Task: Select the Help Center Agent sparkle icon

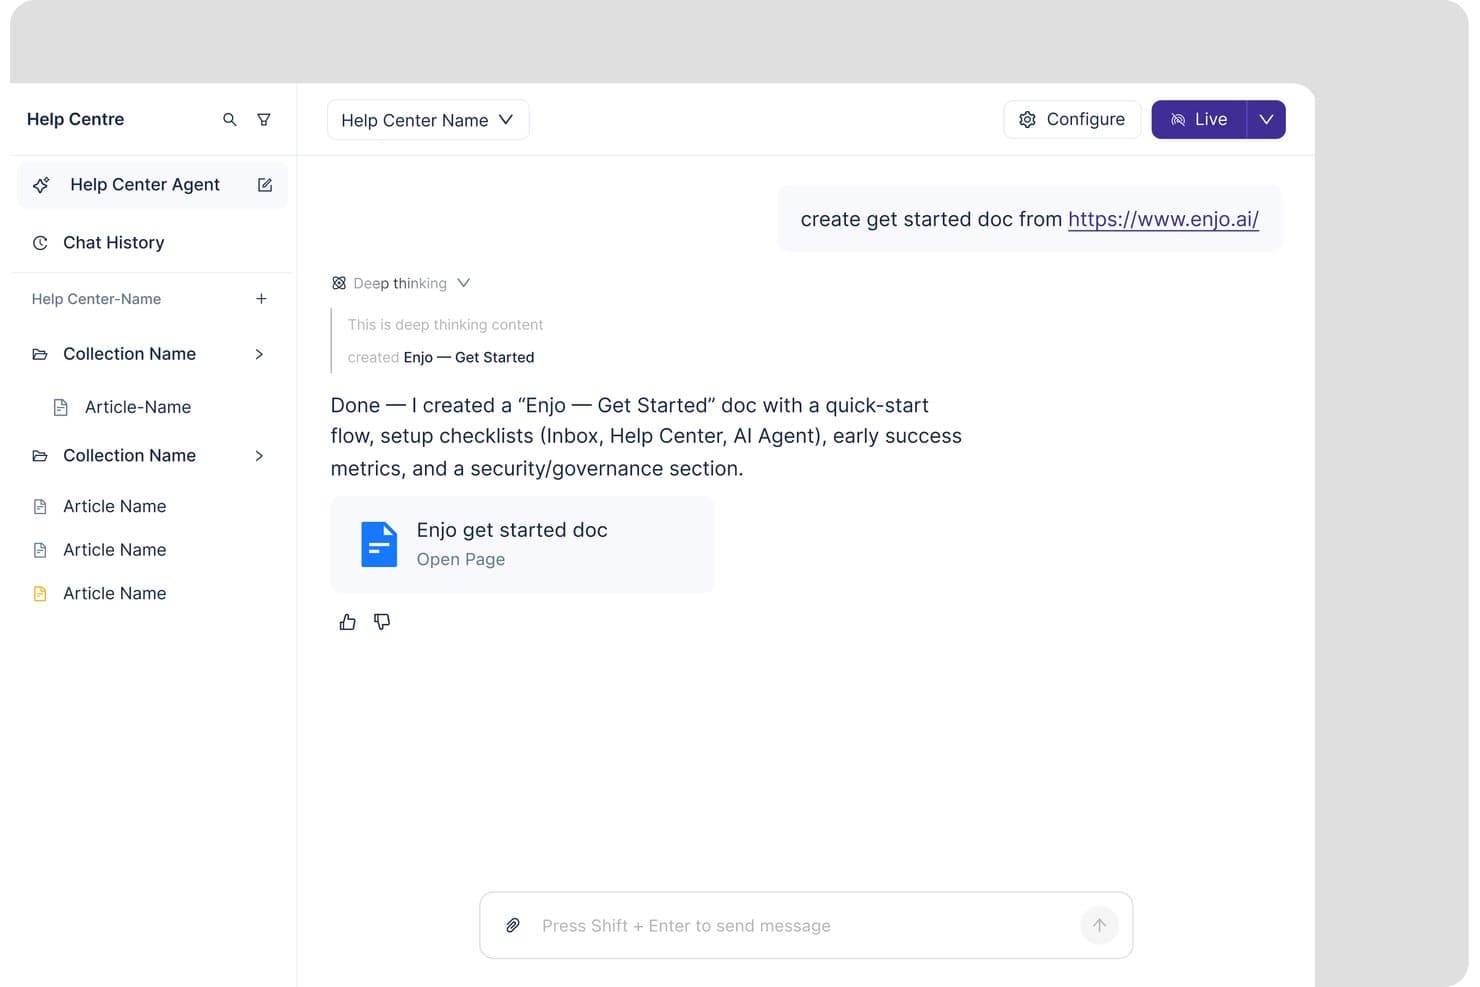Action: click(41, 185)
